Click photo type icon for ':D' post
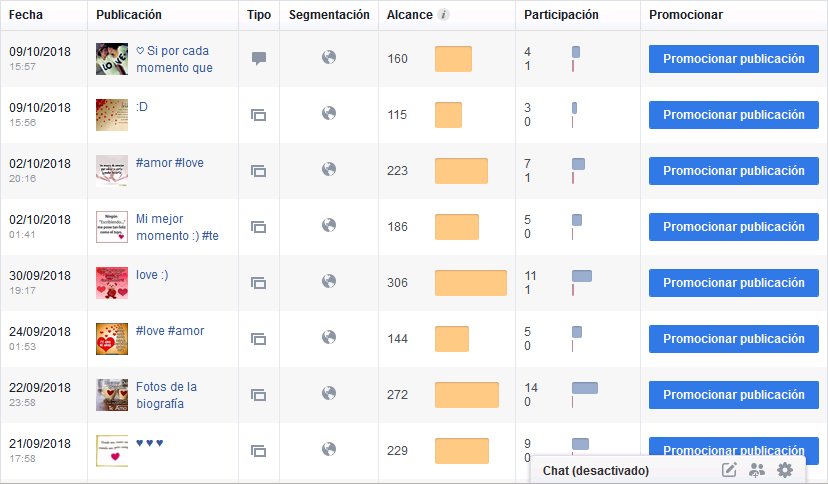Viewport: 828px width, 484px height. (258, 115)
